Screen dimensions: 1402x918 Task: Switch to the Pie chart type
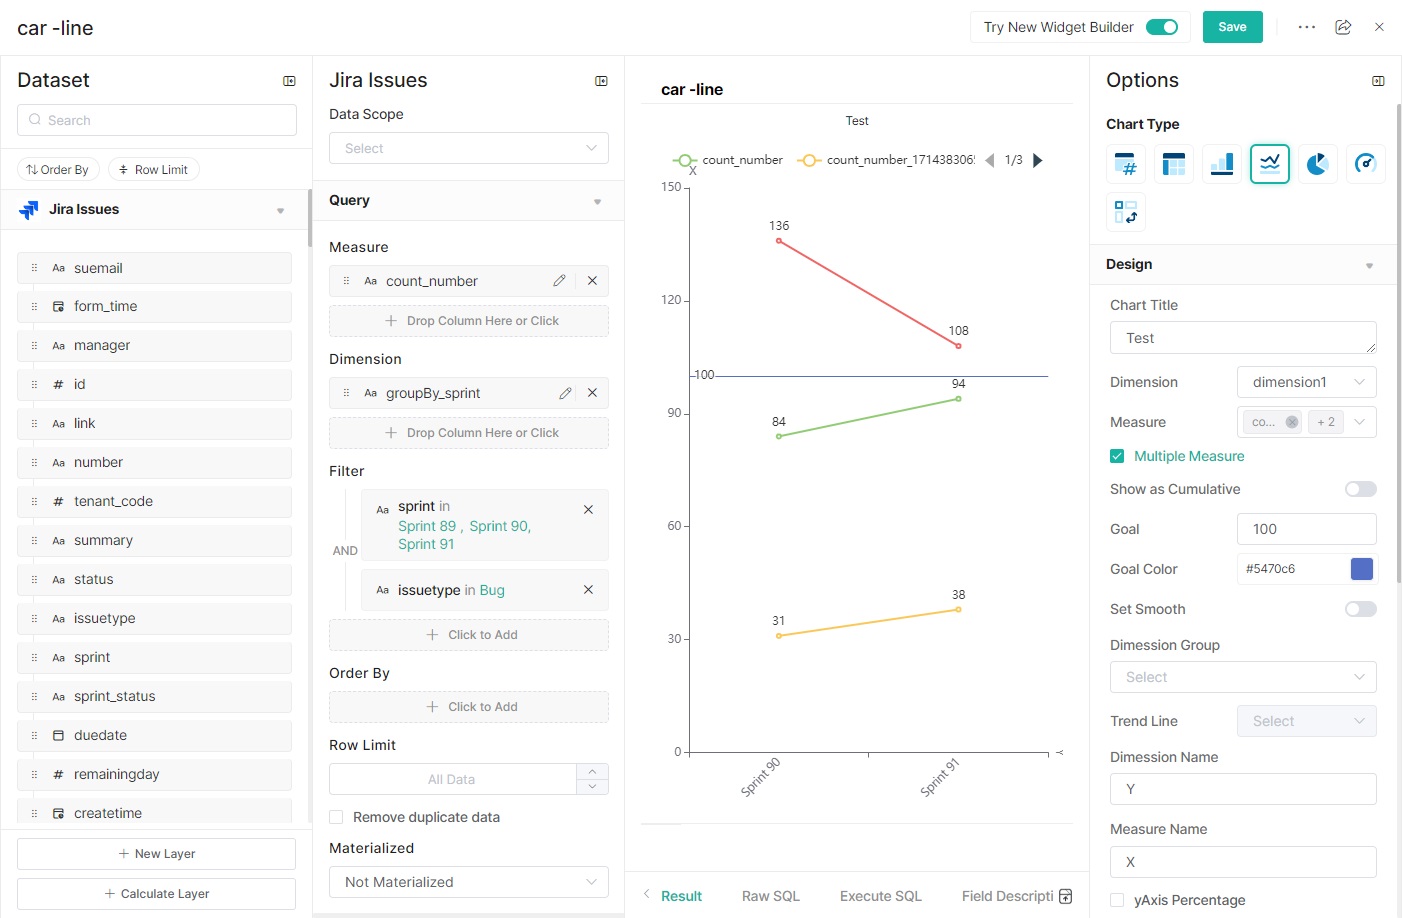[1317, 163]
